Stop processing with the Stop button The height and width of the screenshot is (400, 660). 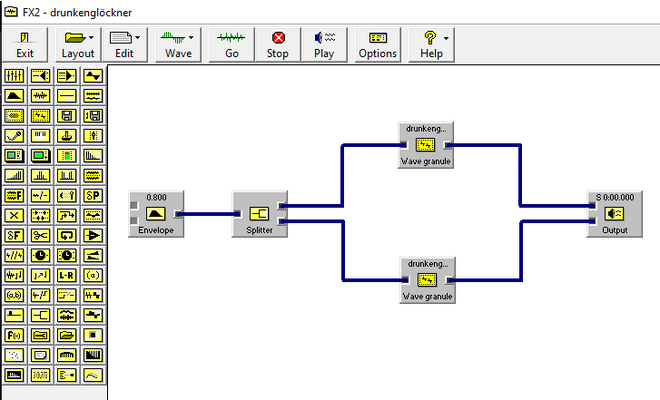278,45
